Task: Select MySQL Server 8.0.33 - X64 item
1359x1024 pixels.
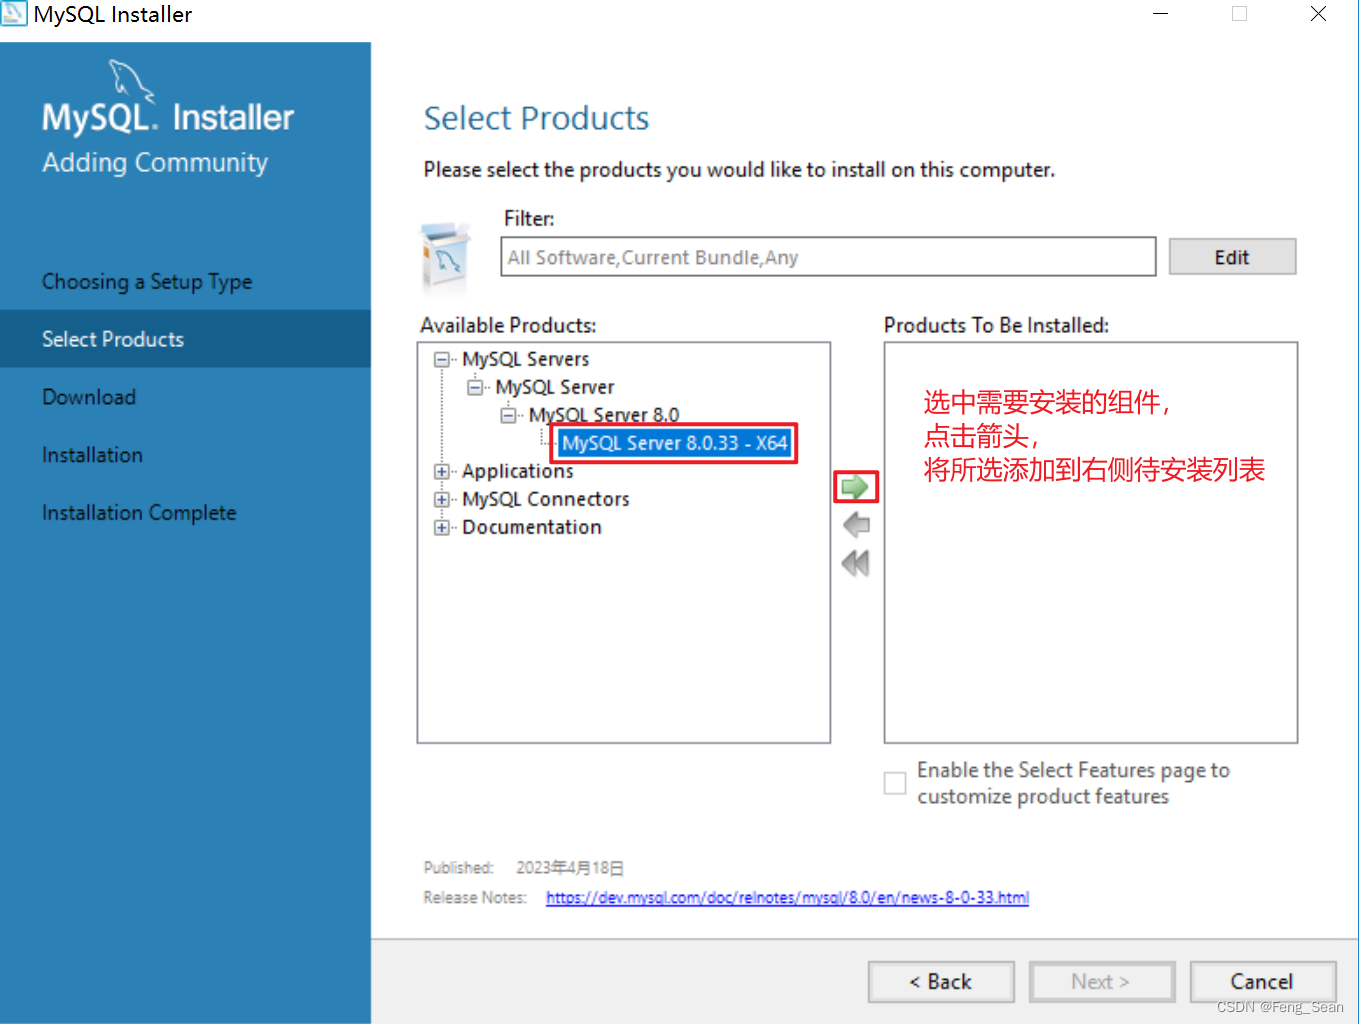Action: tap(675, 443)
